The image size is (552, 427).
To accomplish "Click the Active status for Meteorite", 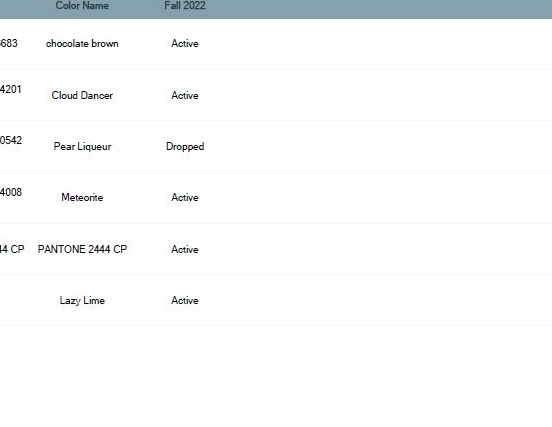I will coord(185,197).
